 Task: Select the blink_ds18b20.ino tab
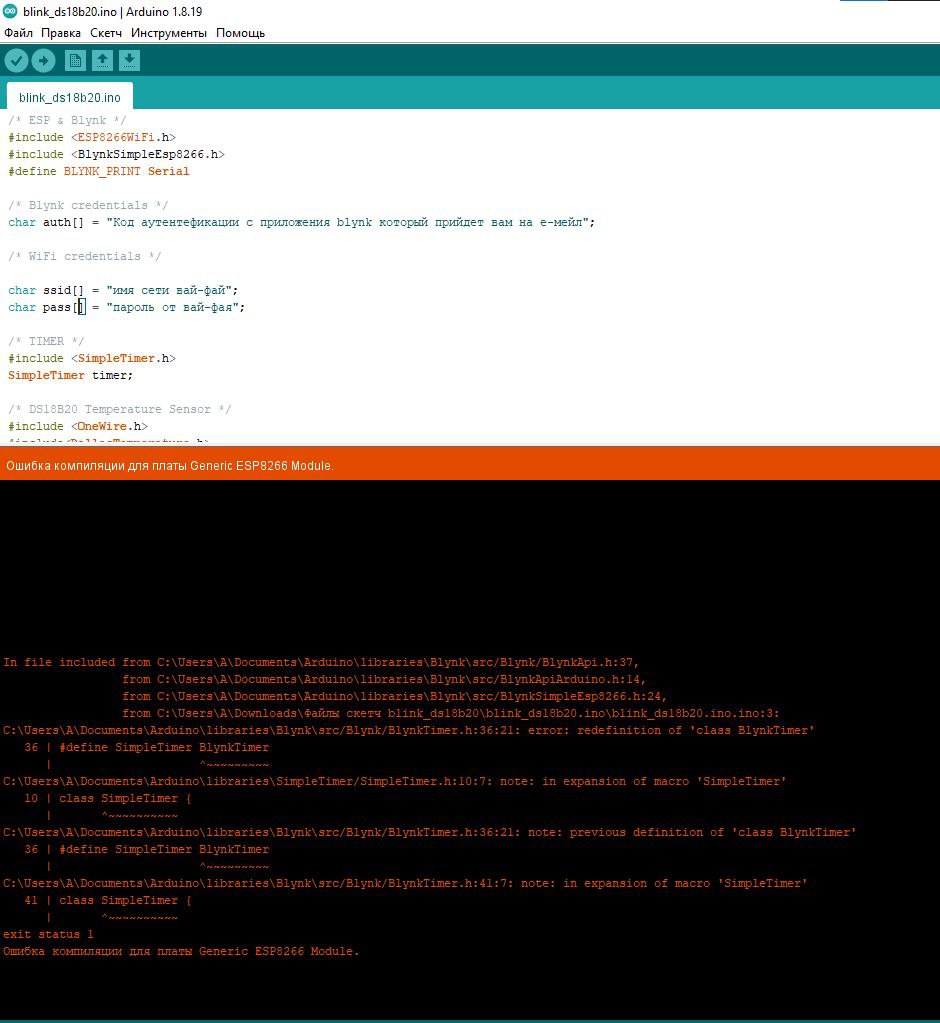70,97
